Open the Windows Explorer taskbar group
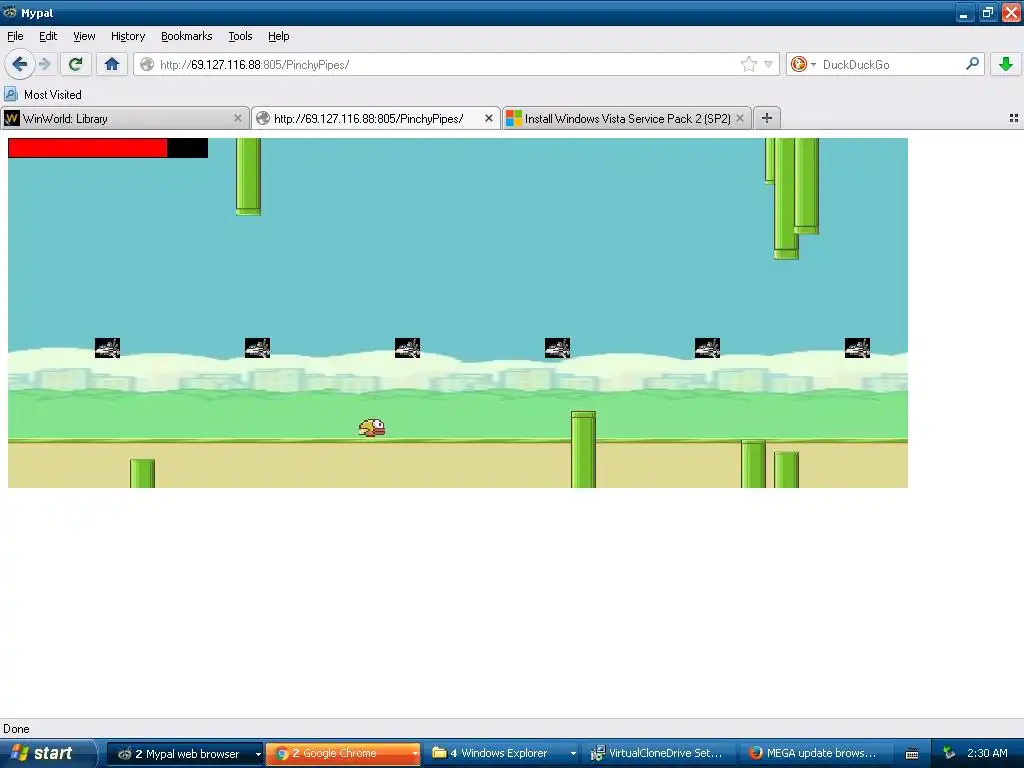This screenshot has width=1024, height=768. 504,754
